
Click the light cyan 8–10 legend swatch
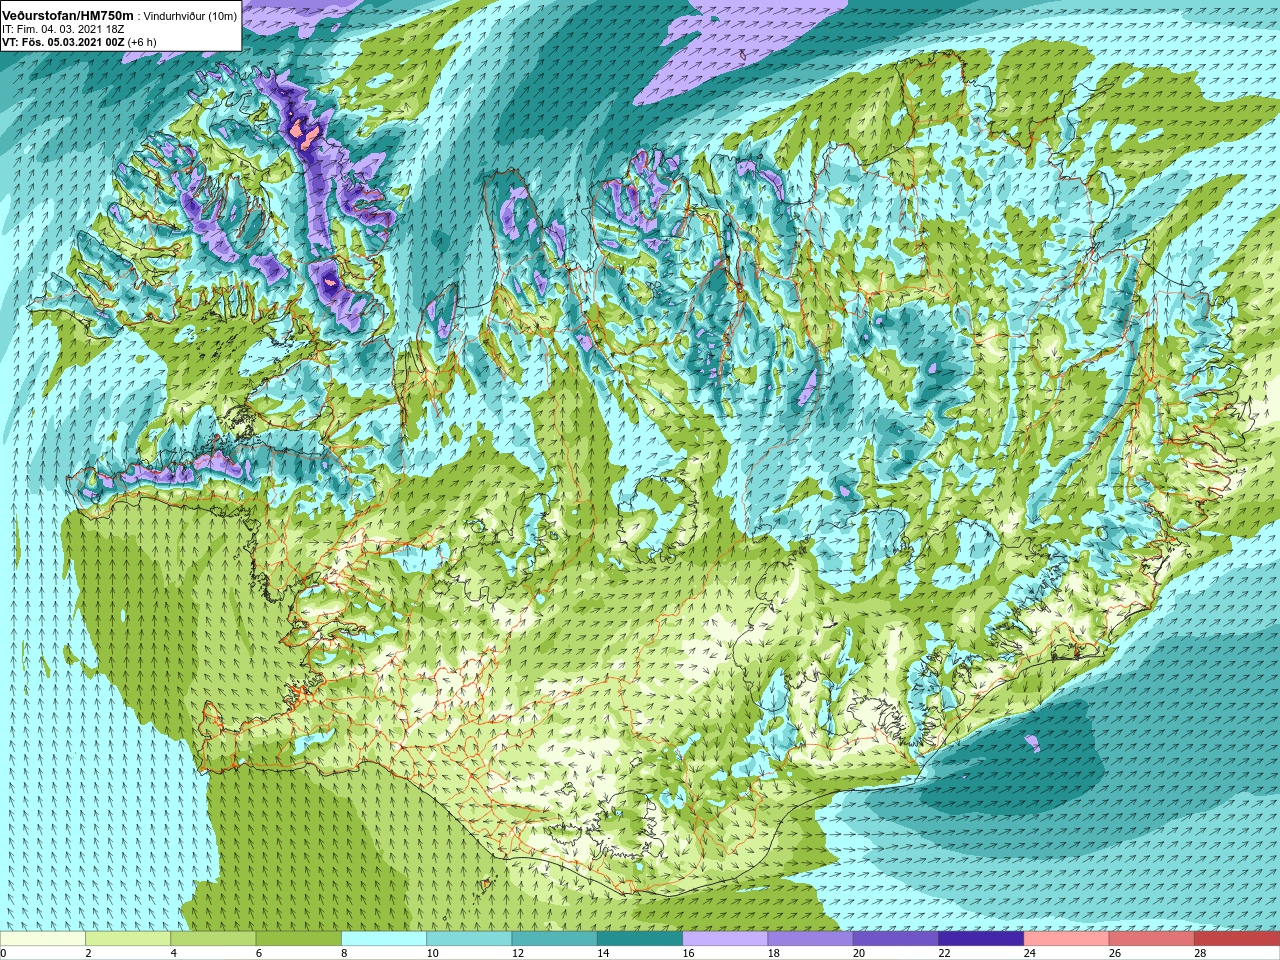pos(384,939)
